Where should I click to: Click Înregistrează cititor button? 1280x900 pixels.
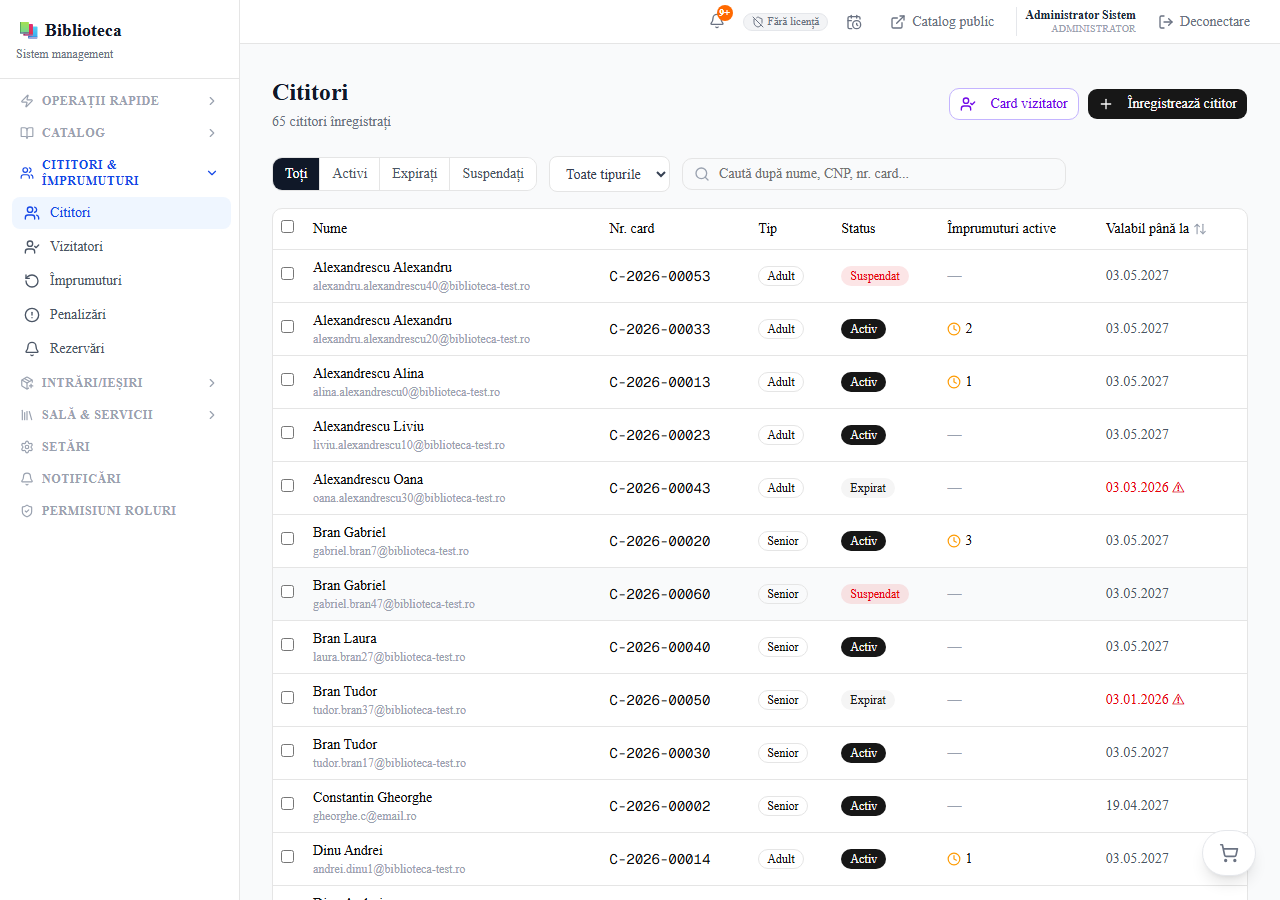(1167, 104)
